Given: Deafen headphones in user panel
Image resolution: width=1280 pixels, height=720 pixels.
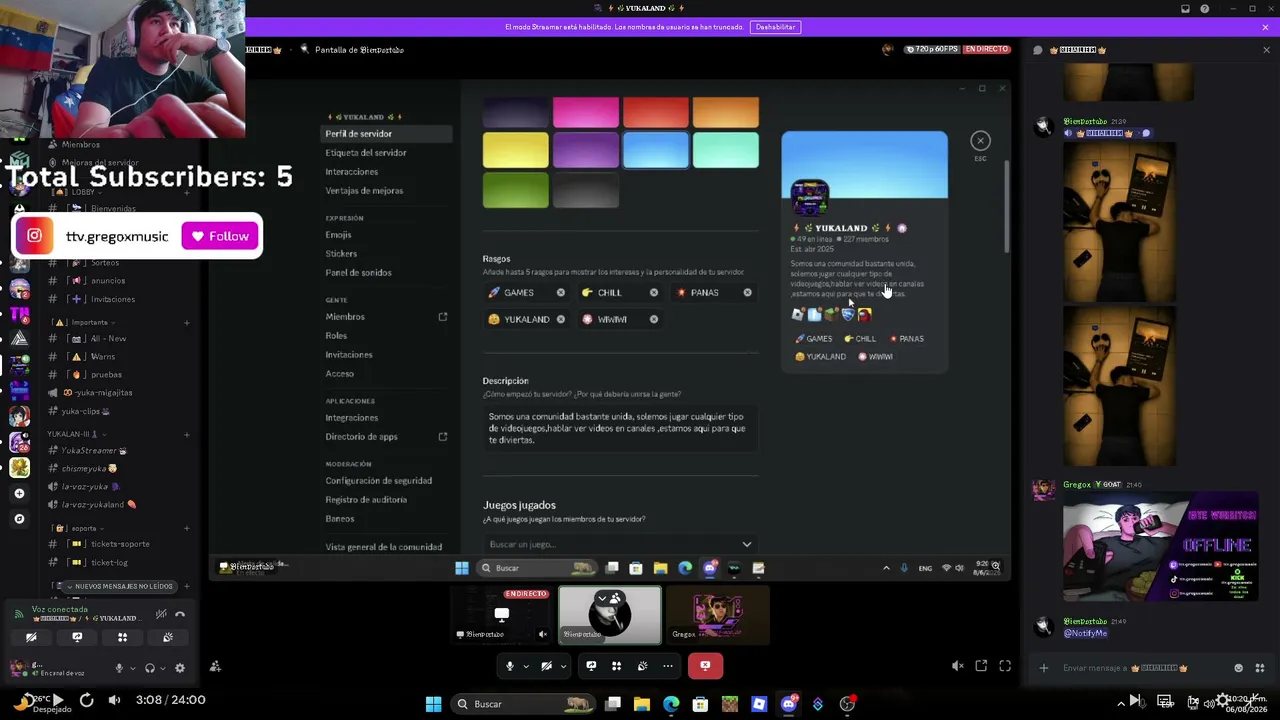Looking at the screenshot, I should (x=150, y=668).
